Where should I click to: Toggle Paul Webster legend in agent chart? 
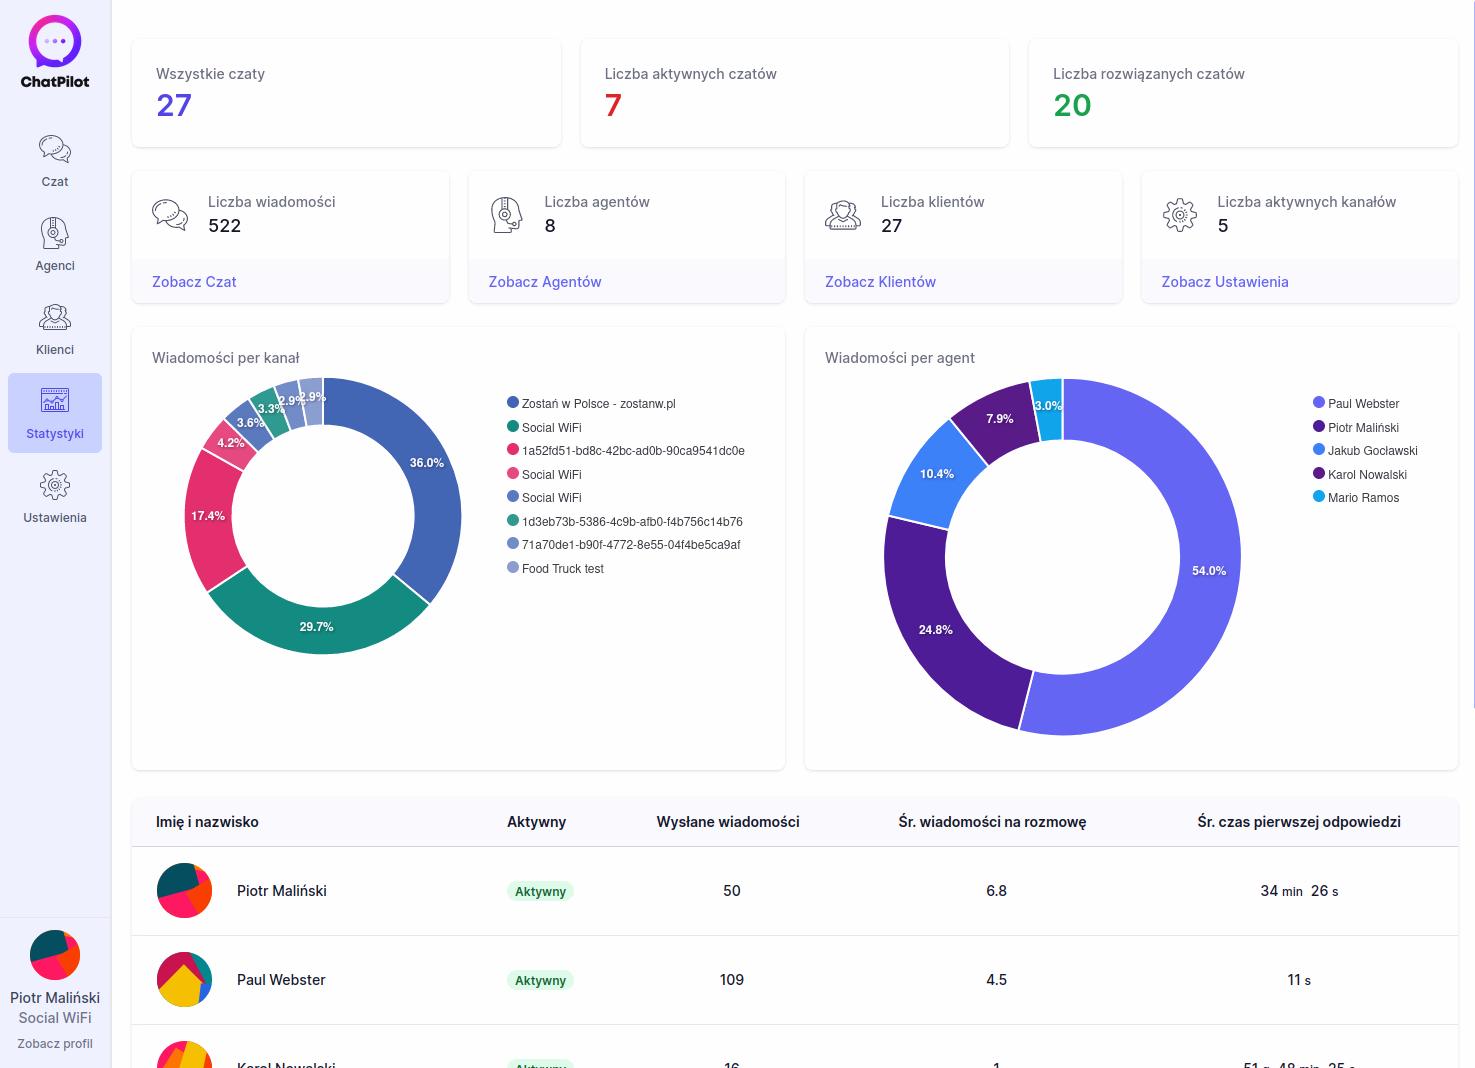click(1362, 404)
